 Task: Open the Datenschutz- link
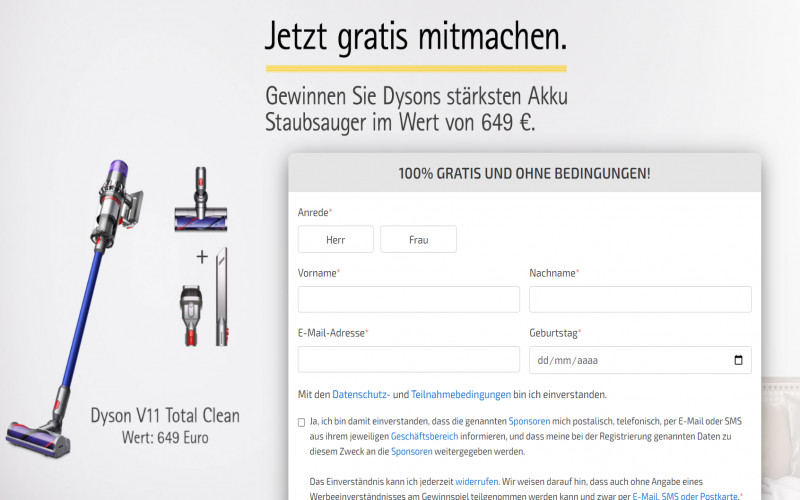tap(361, 394)
